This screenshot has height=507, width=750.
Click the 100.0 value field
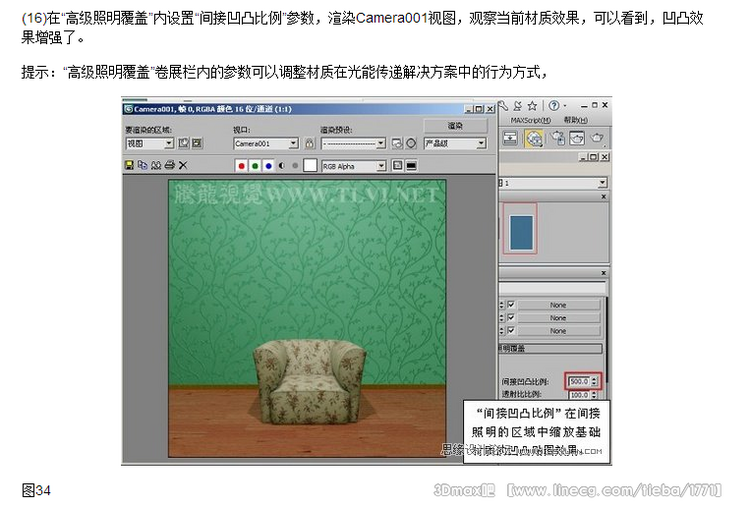point(579,395)
